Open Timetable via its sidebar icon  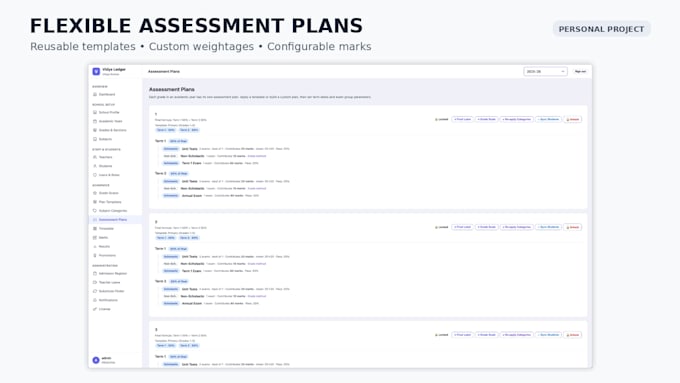click(x=95, y=229)
